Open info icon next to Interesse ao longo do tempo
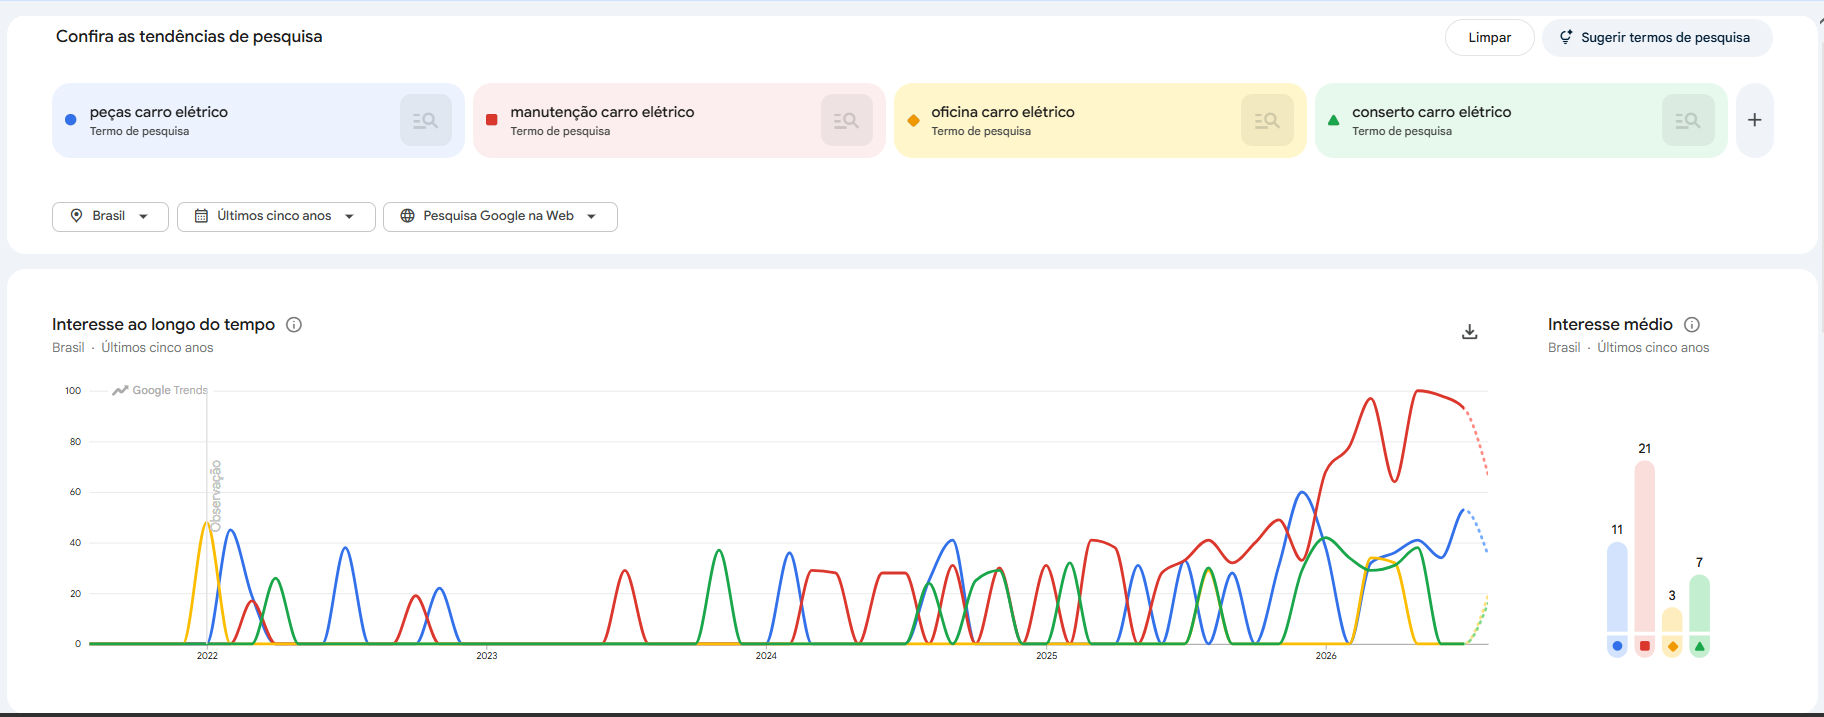 (294, 325)
